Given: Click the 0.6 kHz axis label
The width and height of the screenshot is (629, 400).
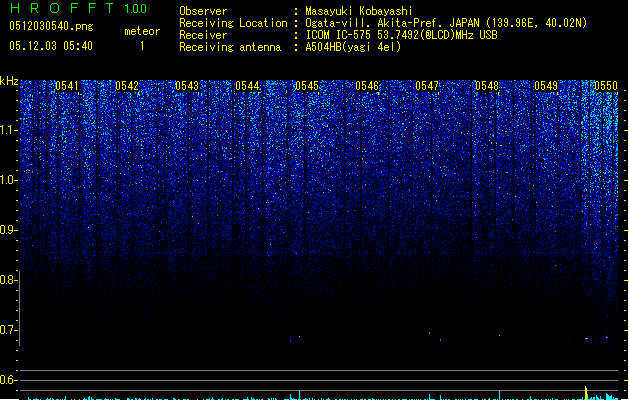Looking at the screenshot, I should (8, 380).
